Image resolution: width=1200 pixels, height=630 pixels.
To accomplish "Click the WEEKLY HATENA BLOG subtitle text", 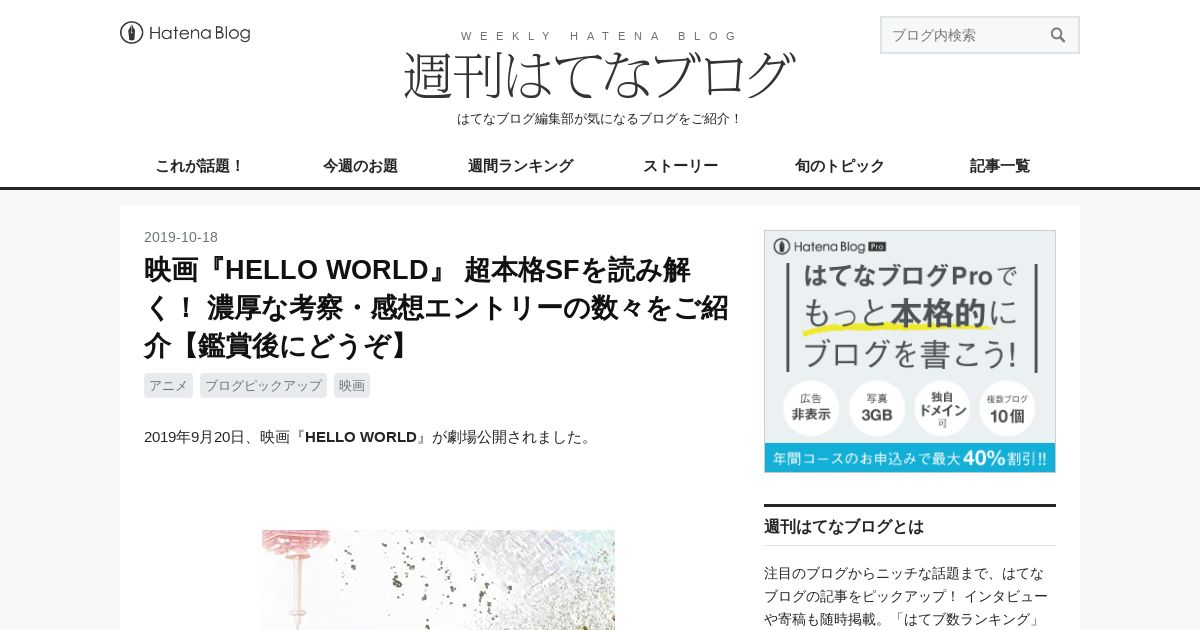I will pyautogui.click(x=599, y=36).
